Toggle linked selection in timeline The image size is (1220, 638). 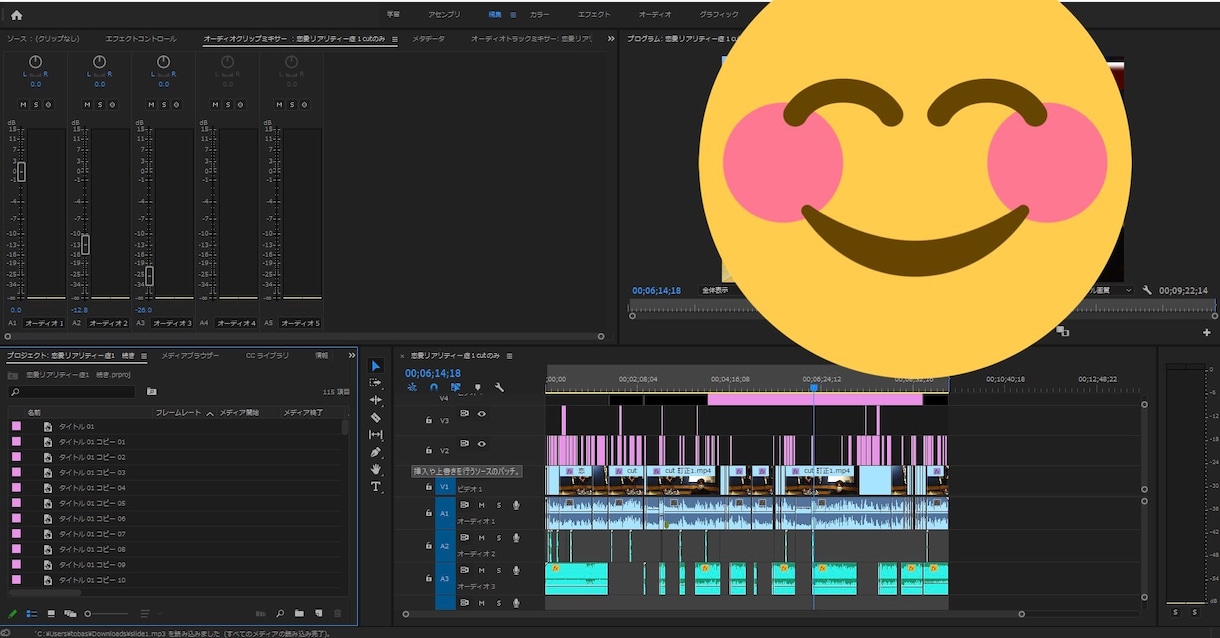pos(456,387)
